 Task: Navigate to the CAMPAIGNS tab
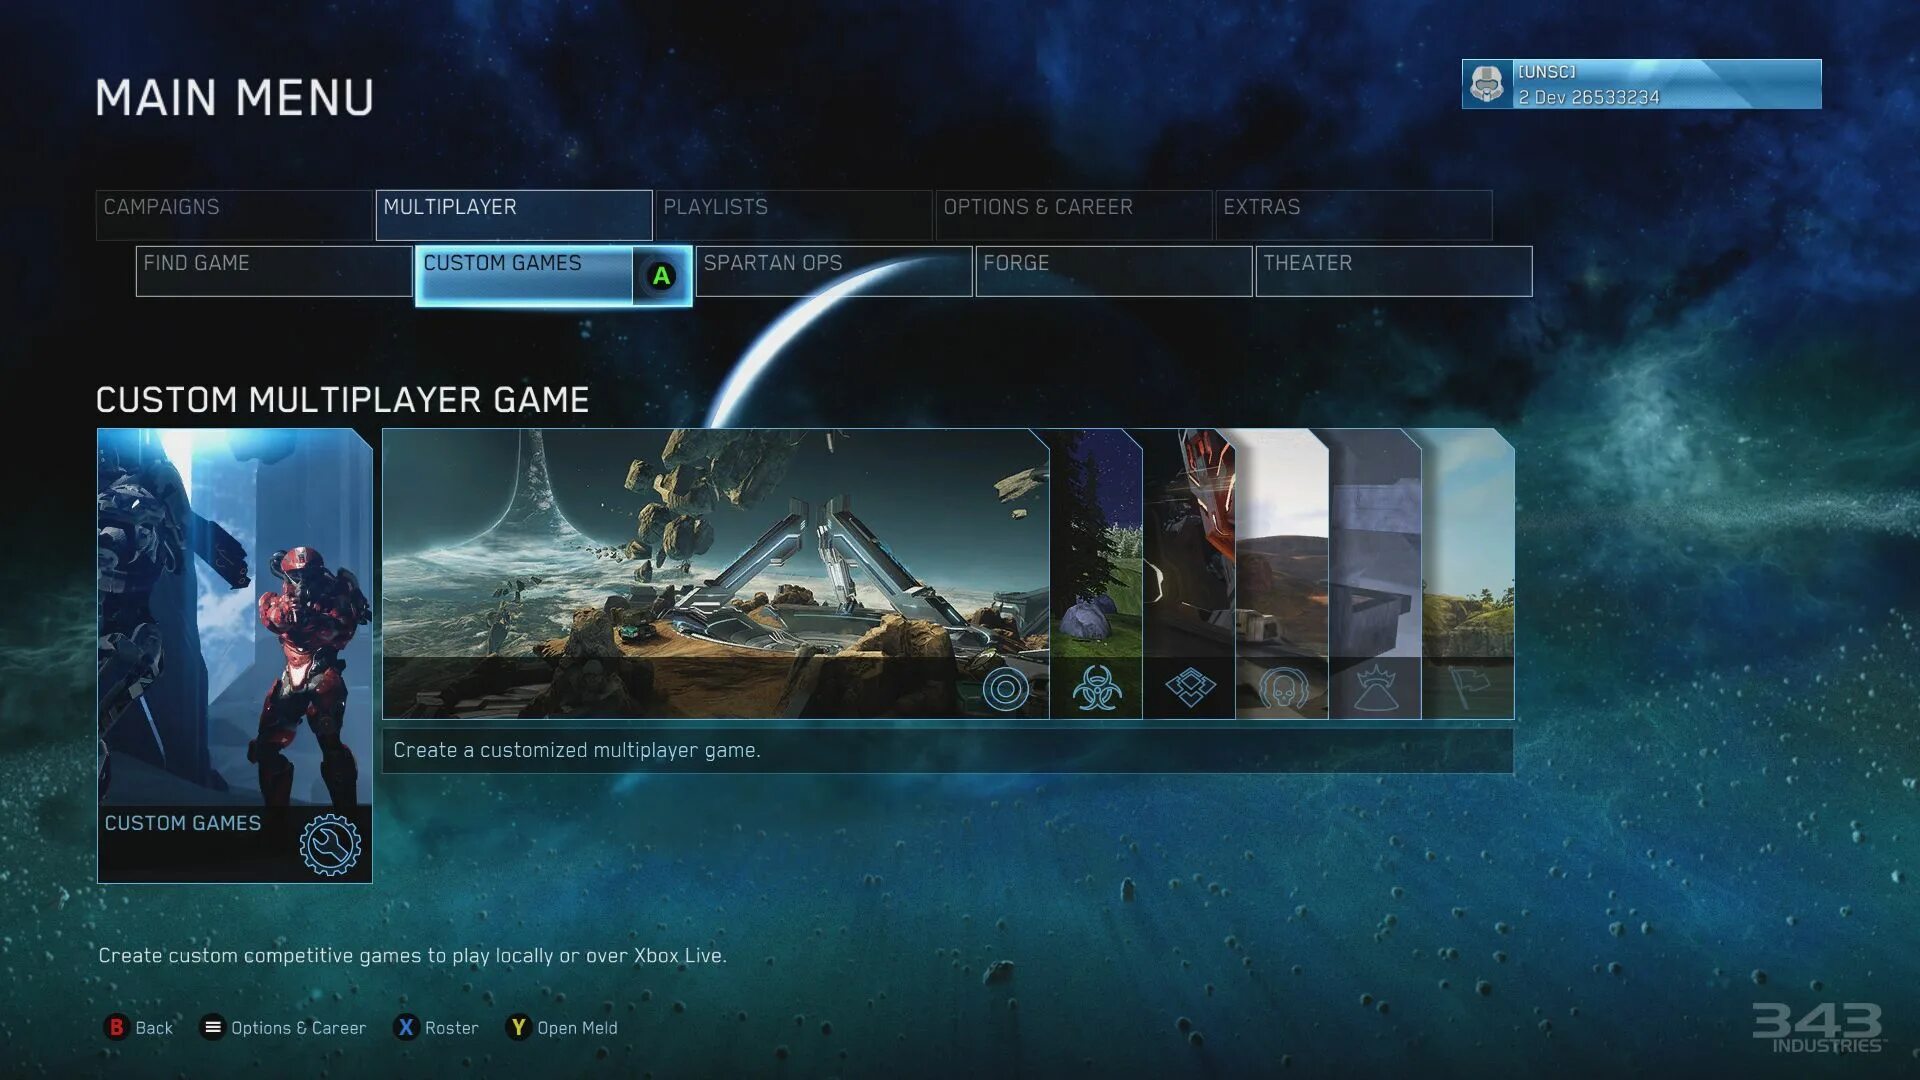pyautogui.click(x=161, y=207)
